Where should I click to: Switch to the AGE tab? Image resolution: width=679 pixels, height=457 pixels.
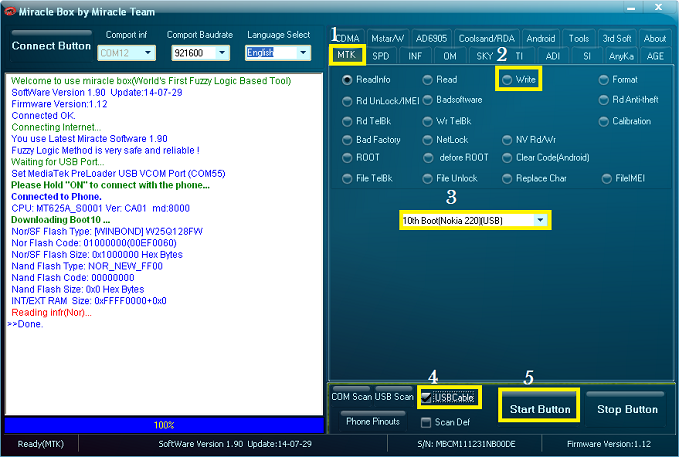pos(655,56)
